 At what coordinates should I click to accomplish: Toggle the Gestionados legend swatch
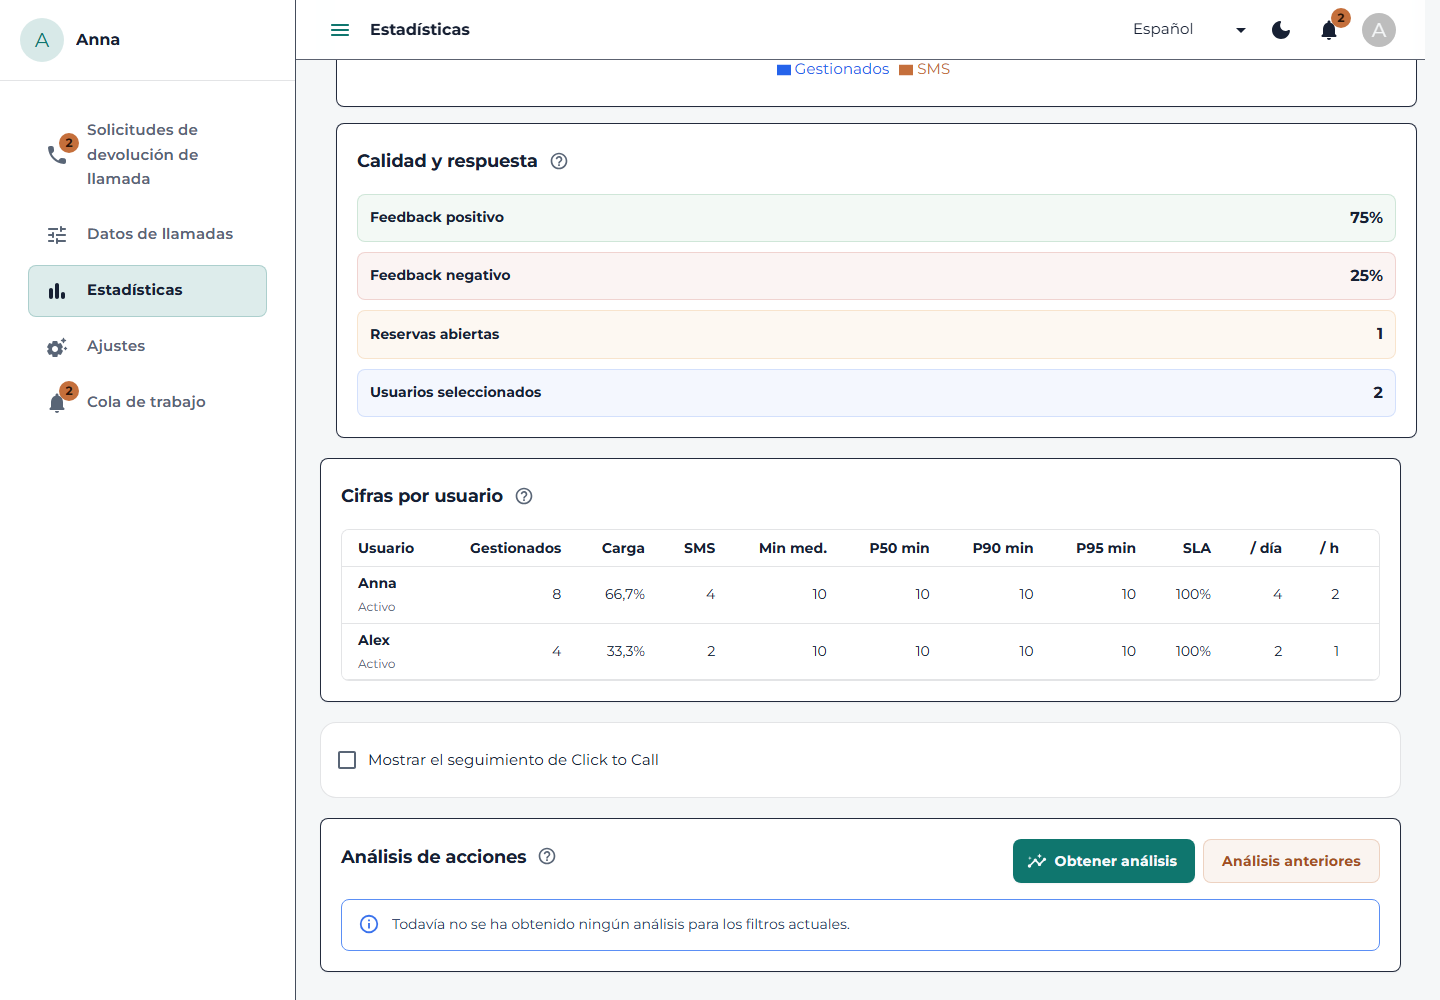click(784, 70)
